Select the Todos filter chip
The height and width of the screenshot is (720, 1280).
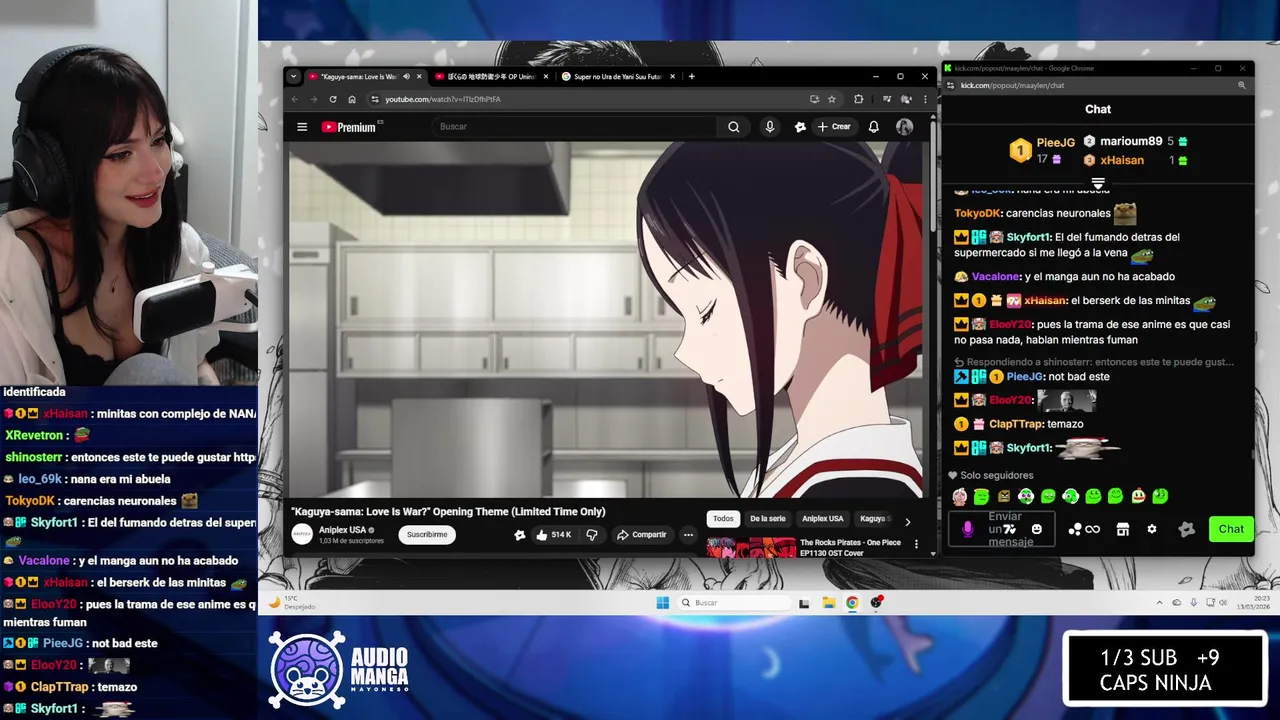click(723, 519)
